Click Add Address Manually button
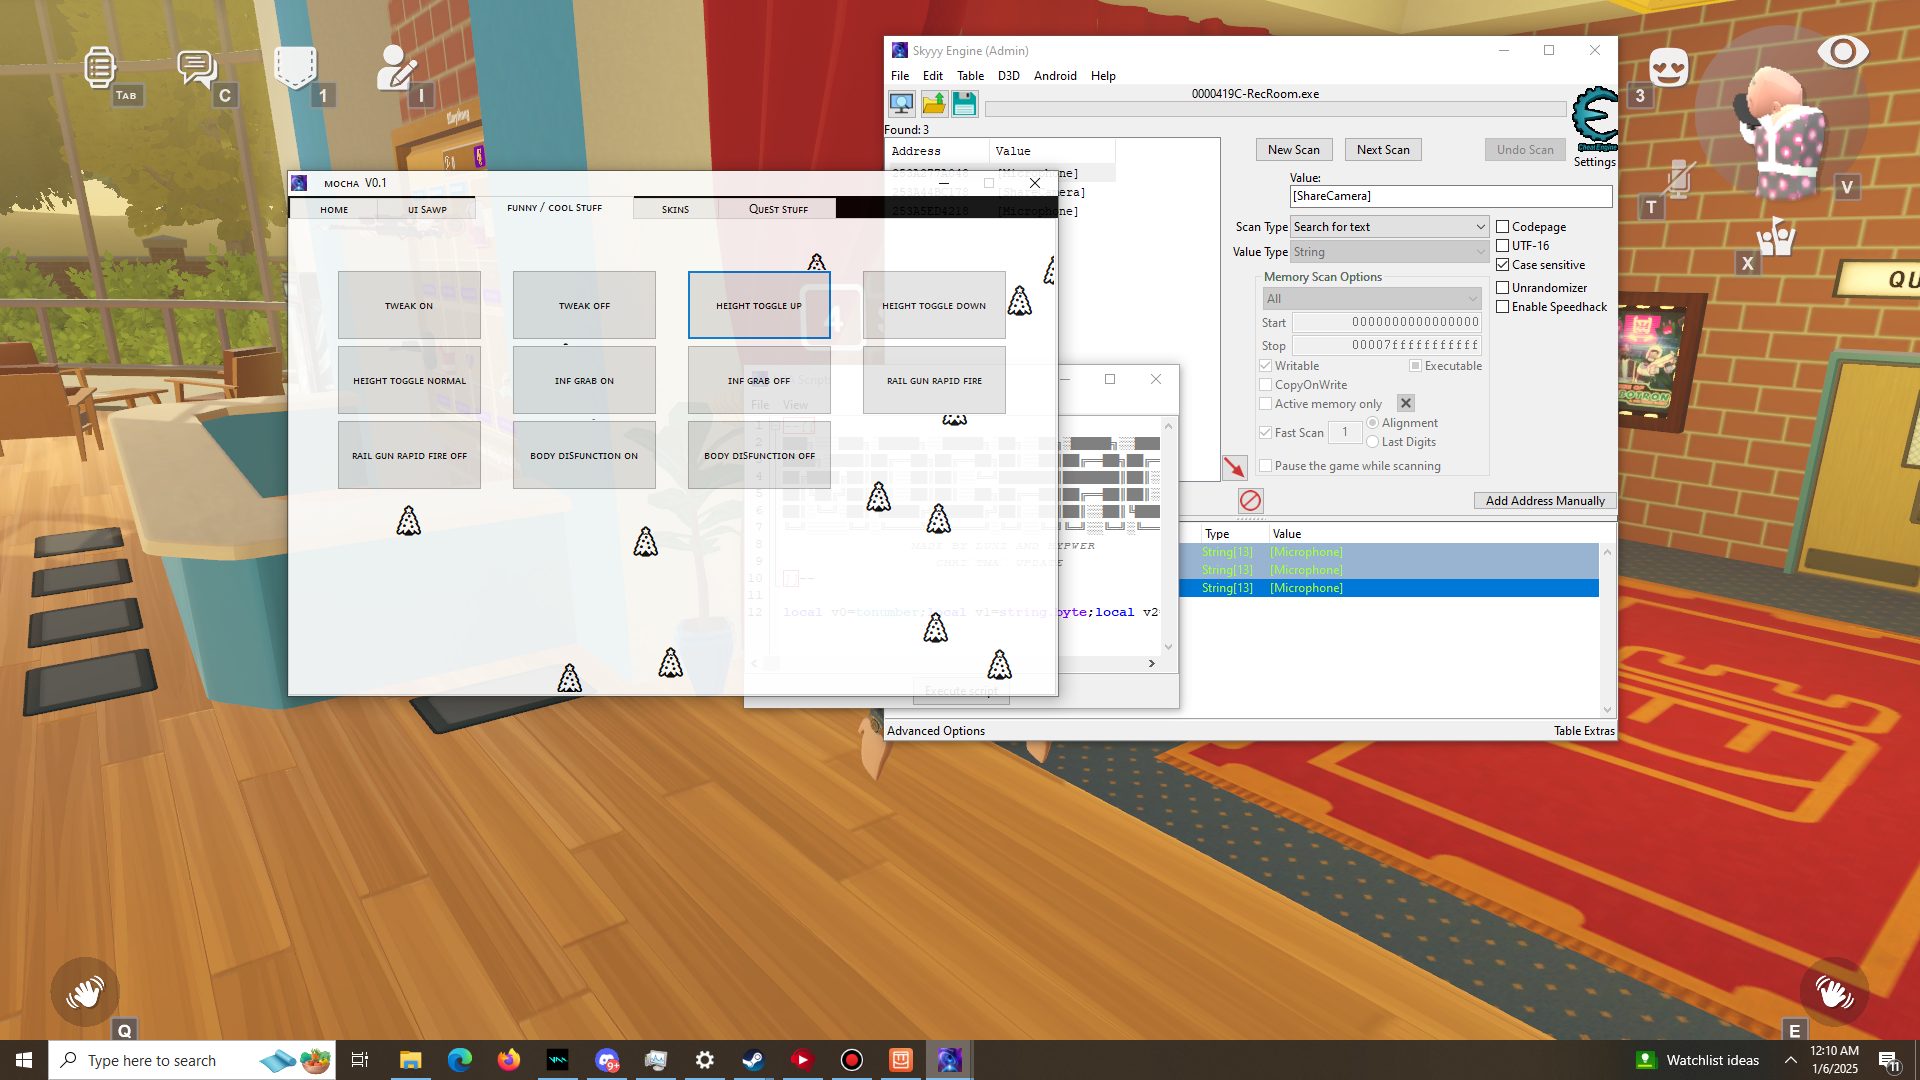This screenshot has height=1080, width=1920. (x=1544, y=501)
